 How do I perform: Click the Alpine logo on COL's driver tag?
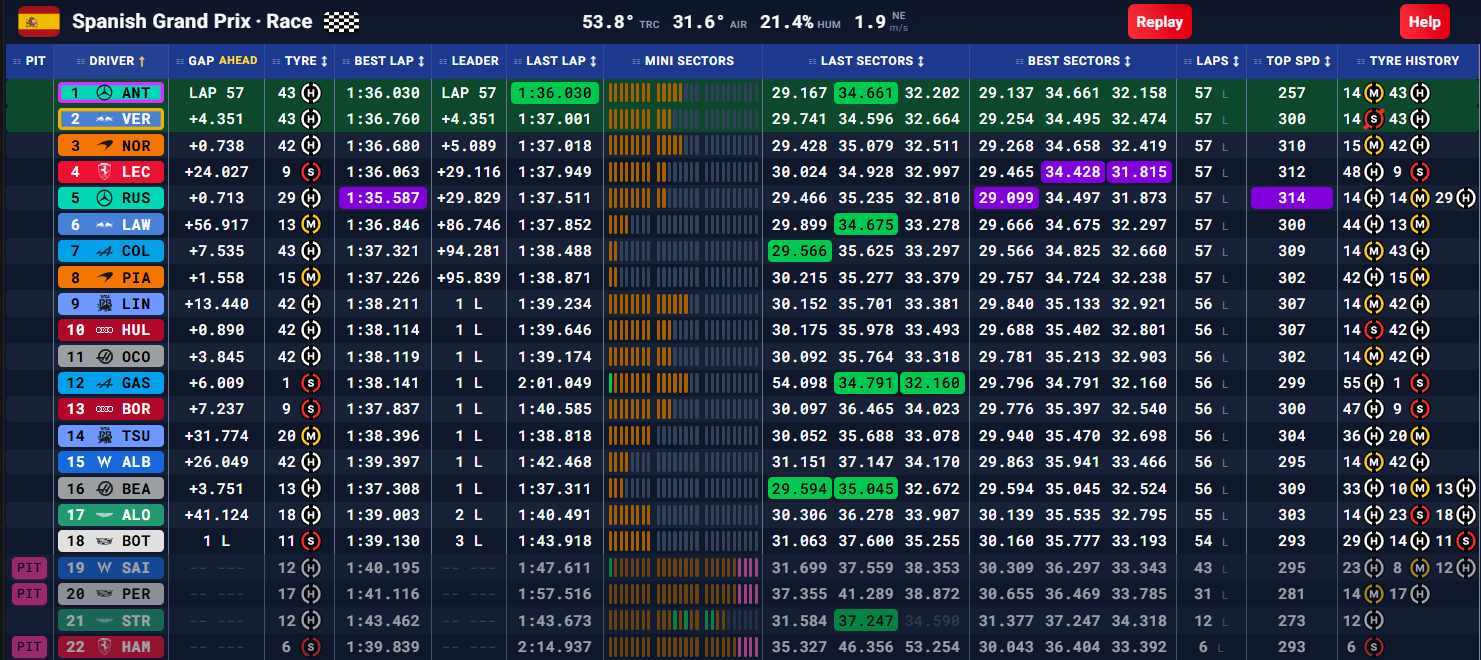coord(104,251)
